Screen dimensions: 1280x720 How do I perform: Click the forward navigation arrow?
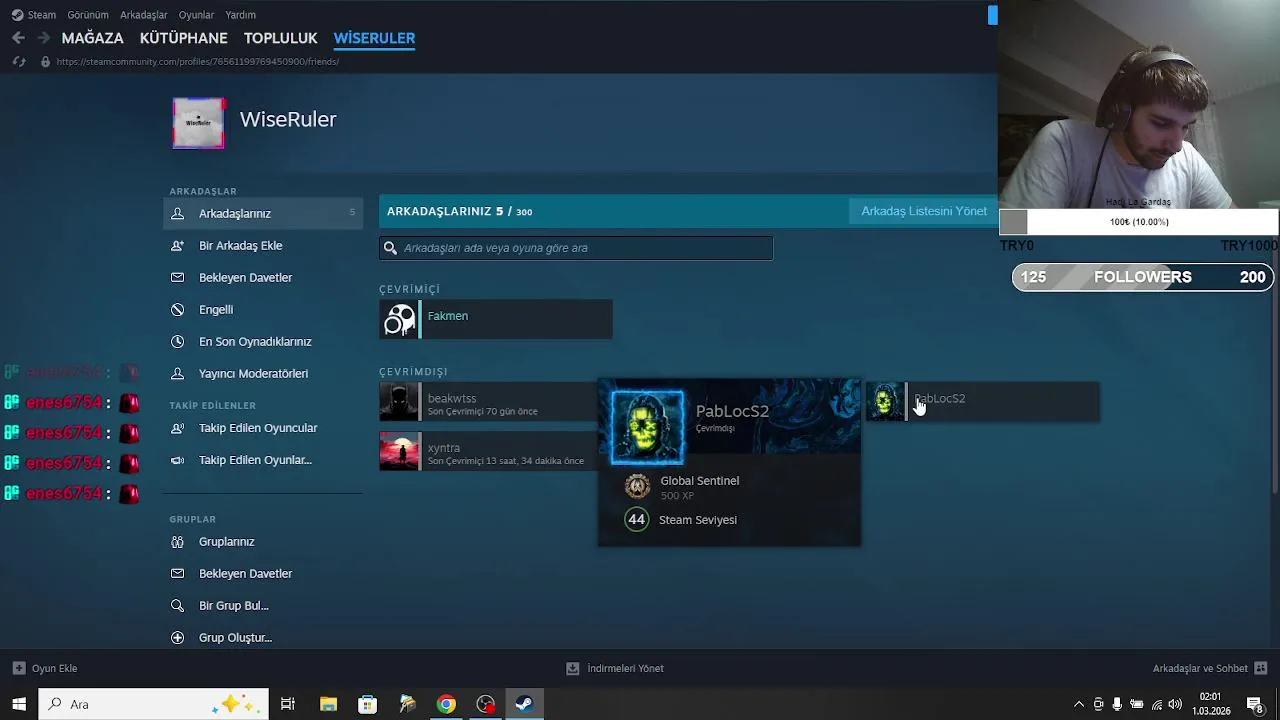[x=43, y=38]
